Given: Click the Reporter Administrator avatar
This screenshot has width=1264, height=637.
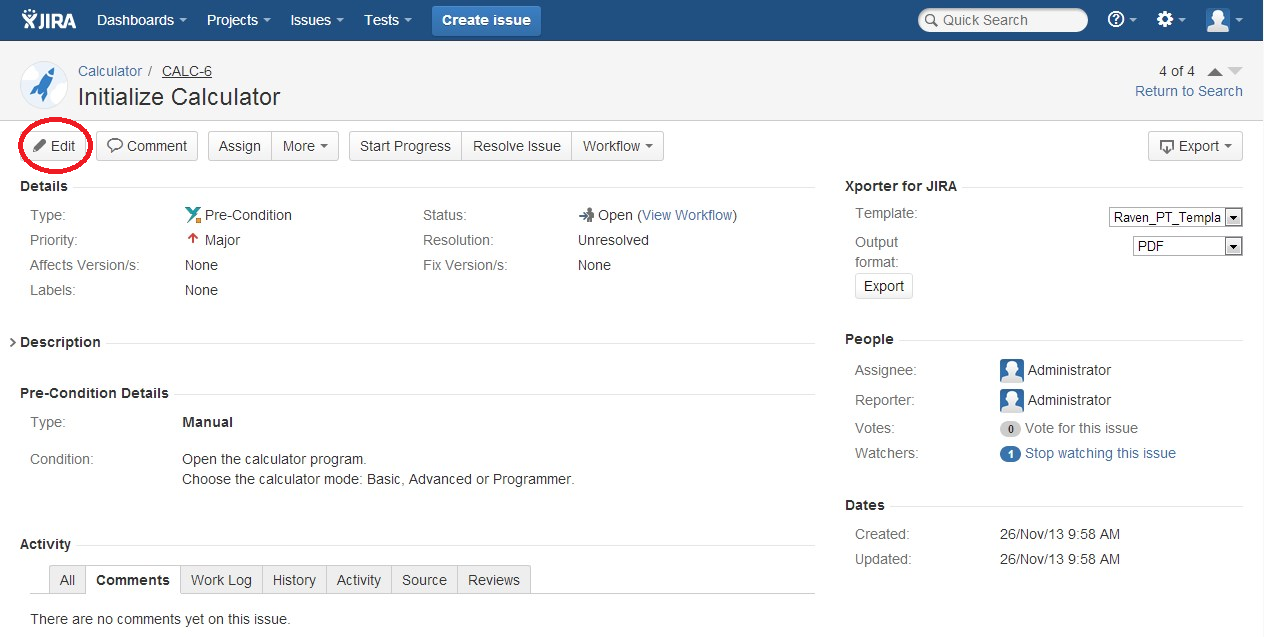Looking at the screenshot, I should (x=1012, y=400).
